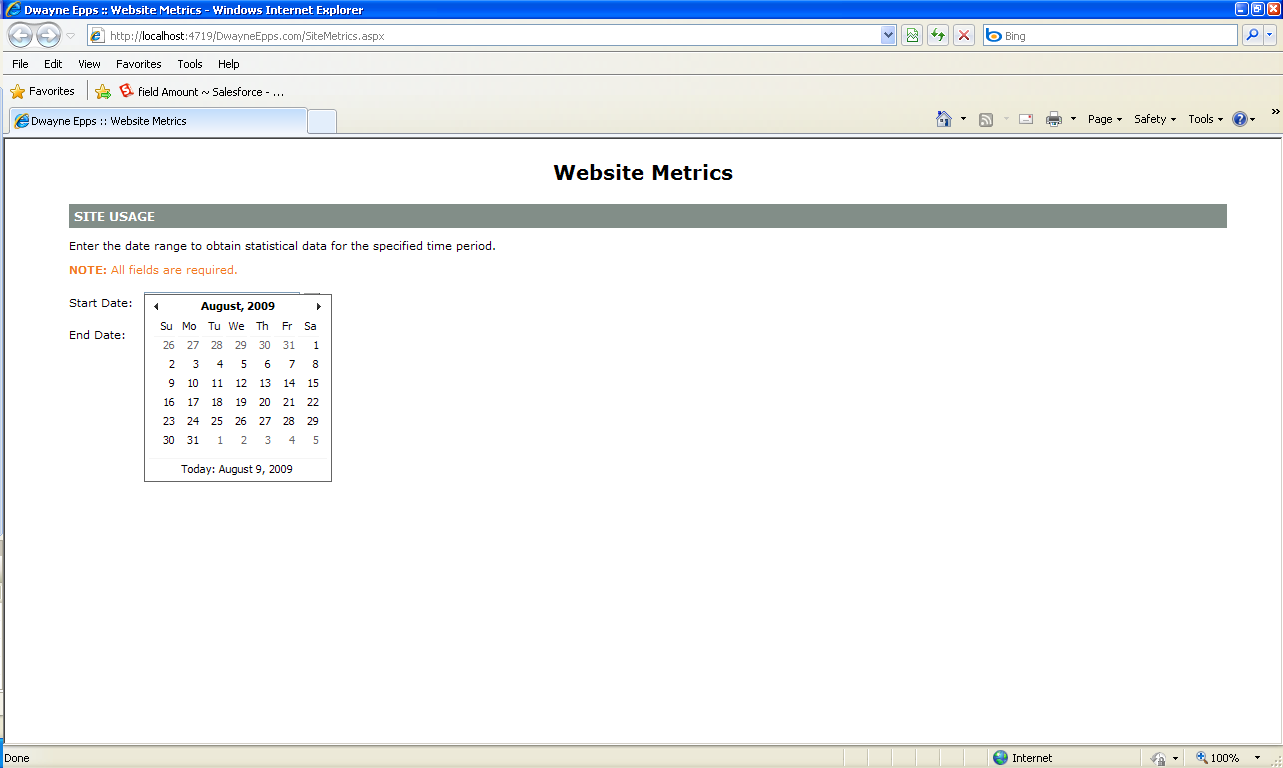1283x768 pixels.
Task: Refresh the page with the Refresh icon
Action: 938,36
